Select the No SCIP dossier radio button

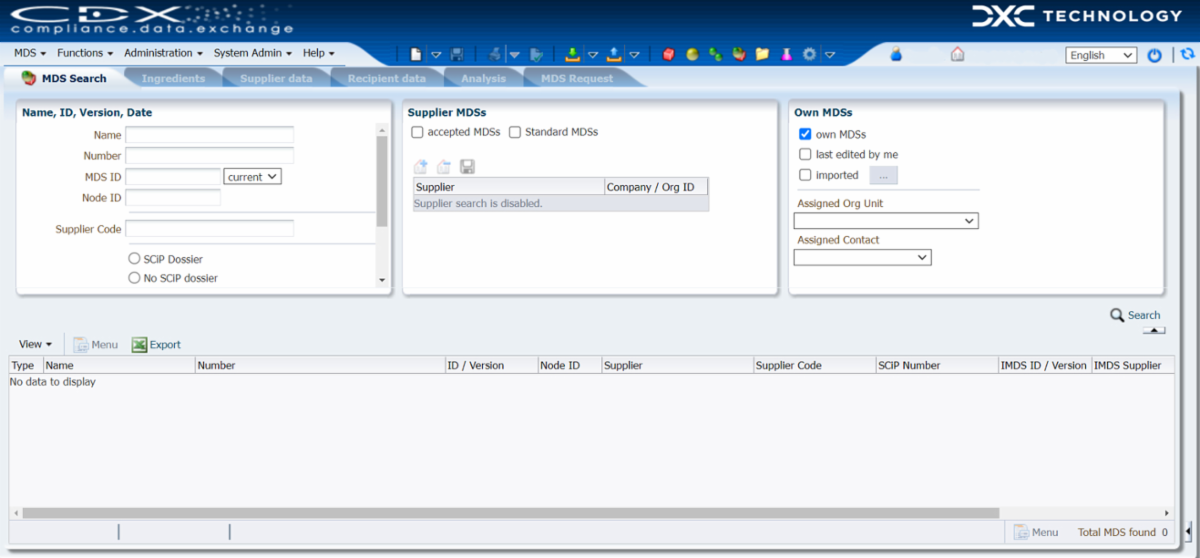click(134, 278)
